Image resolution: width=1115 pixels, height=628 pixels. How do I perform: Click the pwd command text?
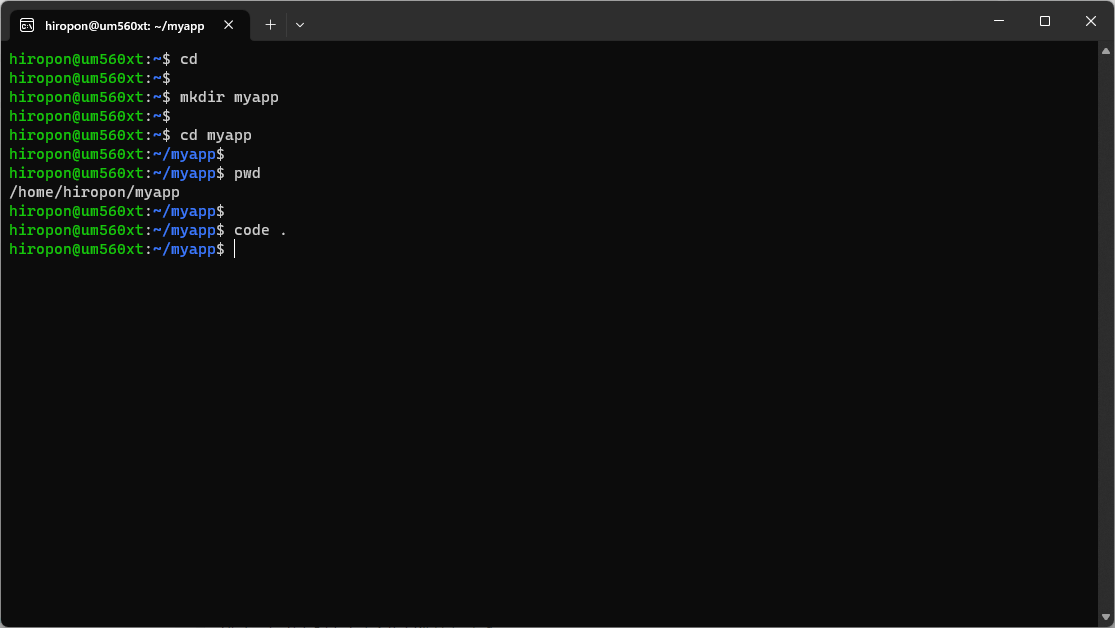[x=245, y=173]
